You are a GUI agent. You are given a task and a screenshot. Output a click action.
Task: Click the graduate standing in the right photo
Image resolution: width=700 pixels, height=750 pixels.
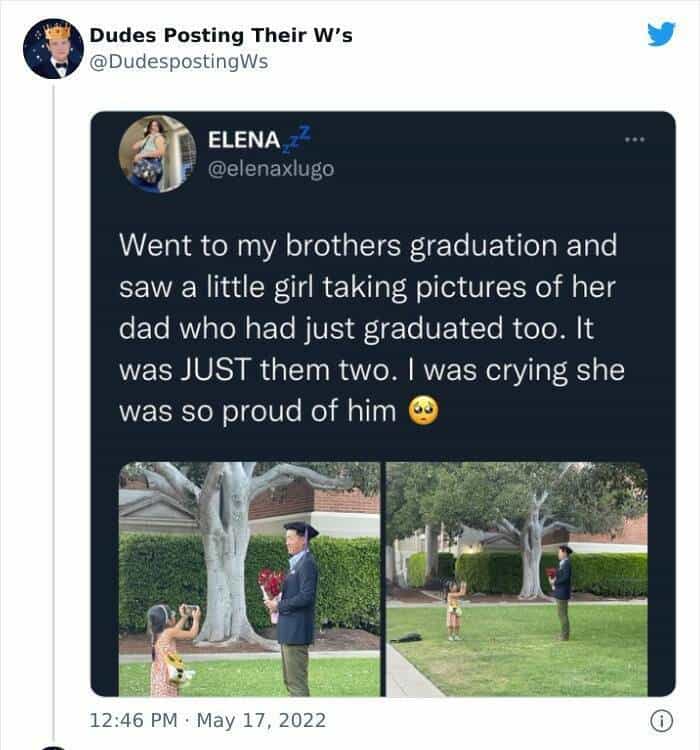tap(564, 592)
